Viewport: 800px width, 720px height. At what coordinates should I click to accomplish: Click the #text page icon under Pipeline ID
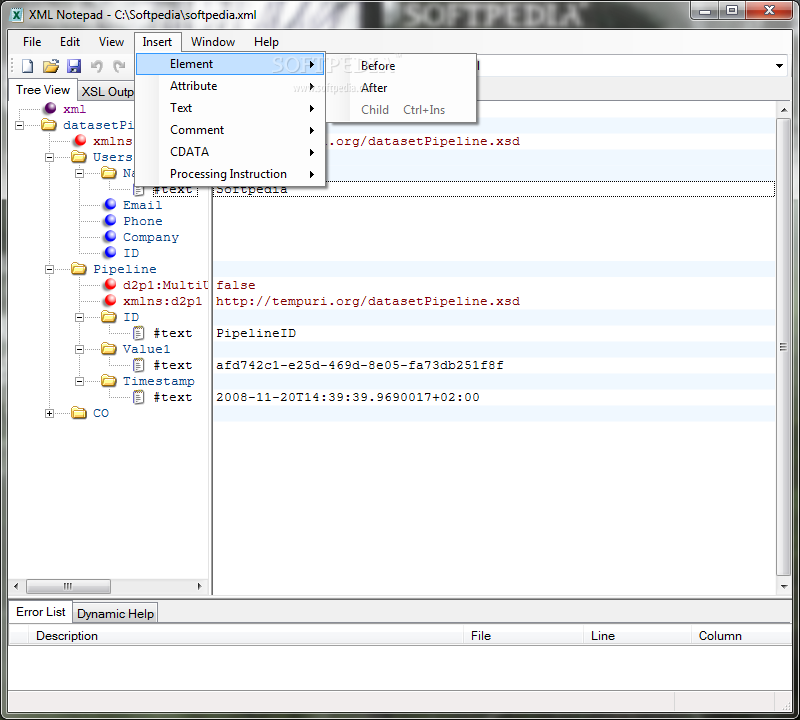(x=138, y=333)
